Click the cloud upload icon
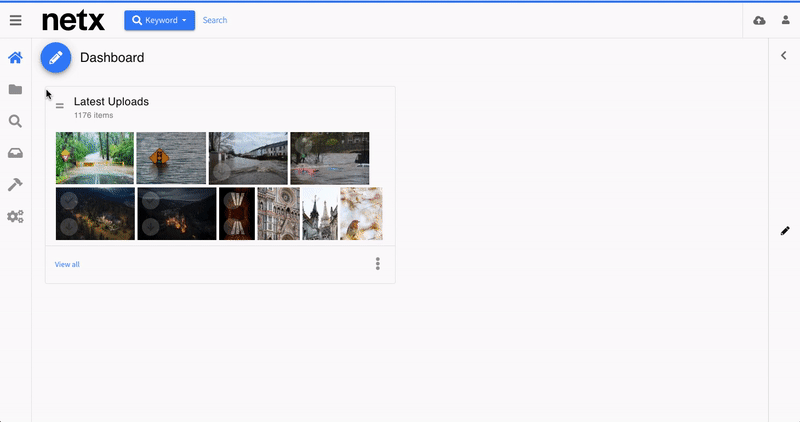This screenshot has width=800, height=422. point(759,20)
